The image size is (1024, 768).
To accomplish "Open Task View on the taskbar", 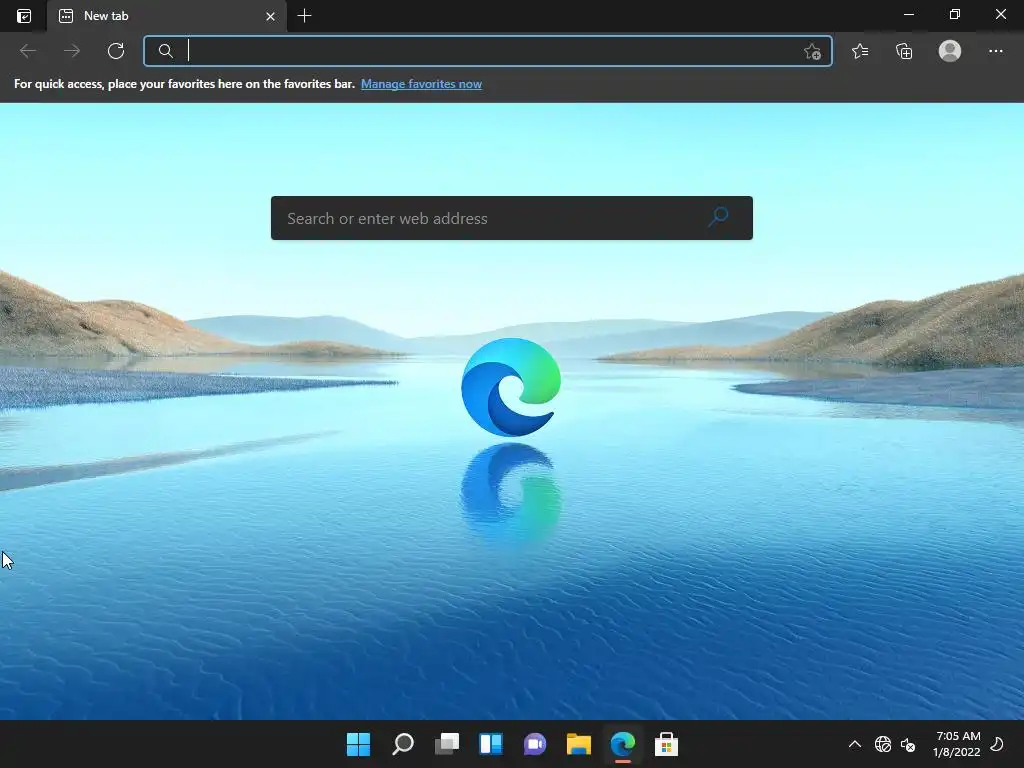I will [x=447, y=744].
